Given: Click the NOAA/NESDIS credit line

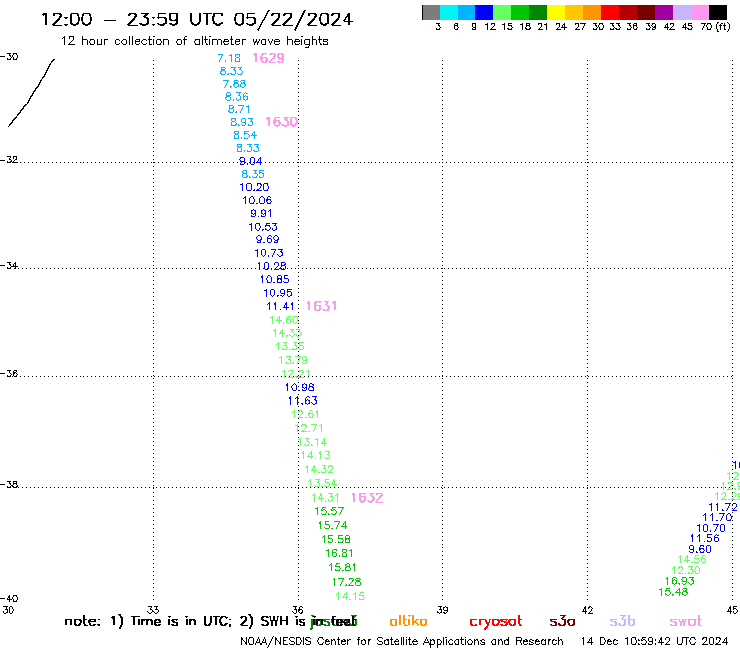Looking at the screenshot, I should point(402,641).
